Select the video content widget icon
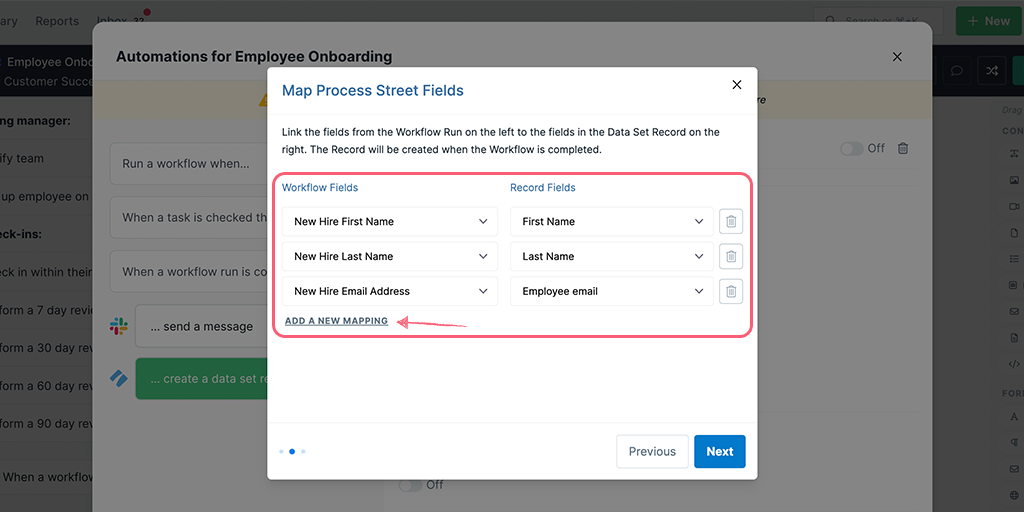Screen dimensions: 1024x512 [1014, 206]
